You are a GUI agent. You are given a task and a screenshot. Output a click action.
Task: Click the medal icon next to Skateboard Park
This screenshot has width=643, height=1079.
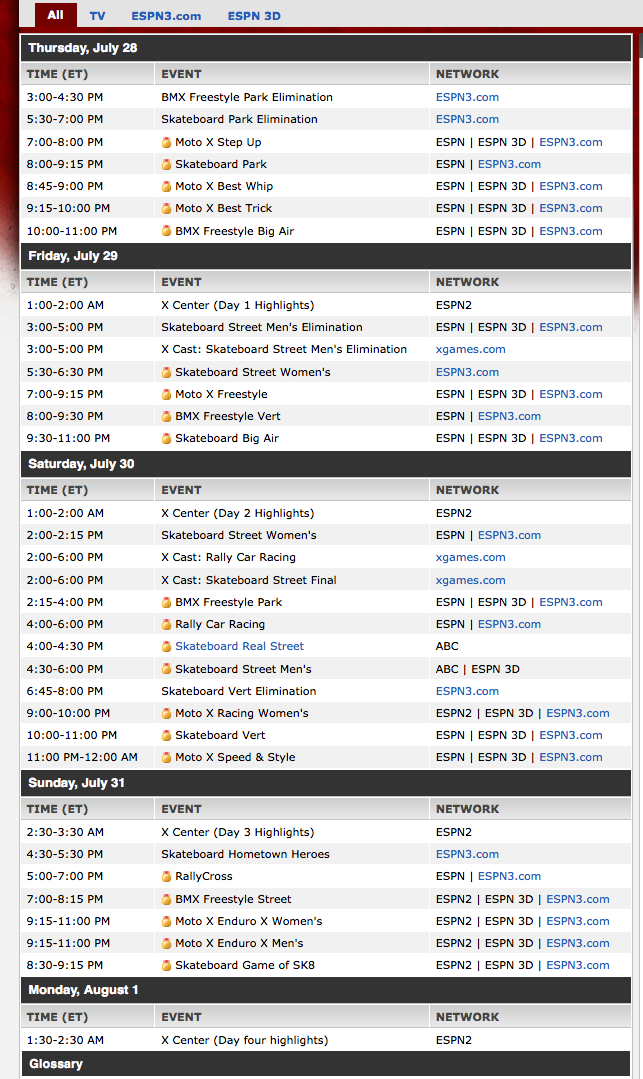coord(167,164)
